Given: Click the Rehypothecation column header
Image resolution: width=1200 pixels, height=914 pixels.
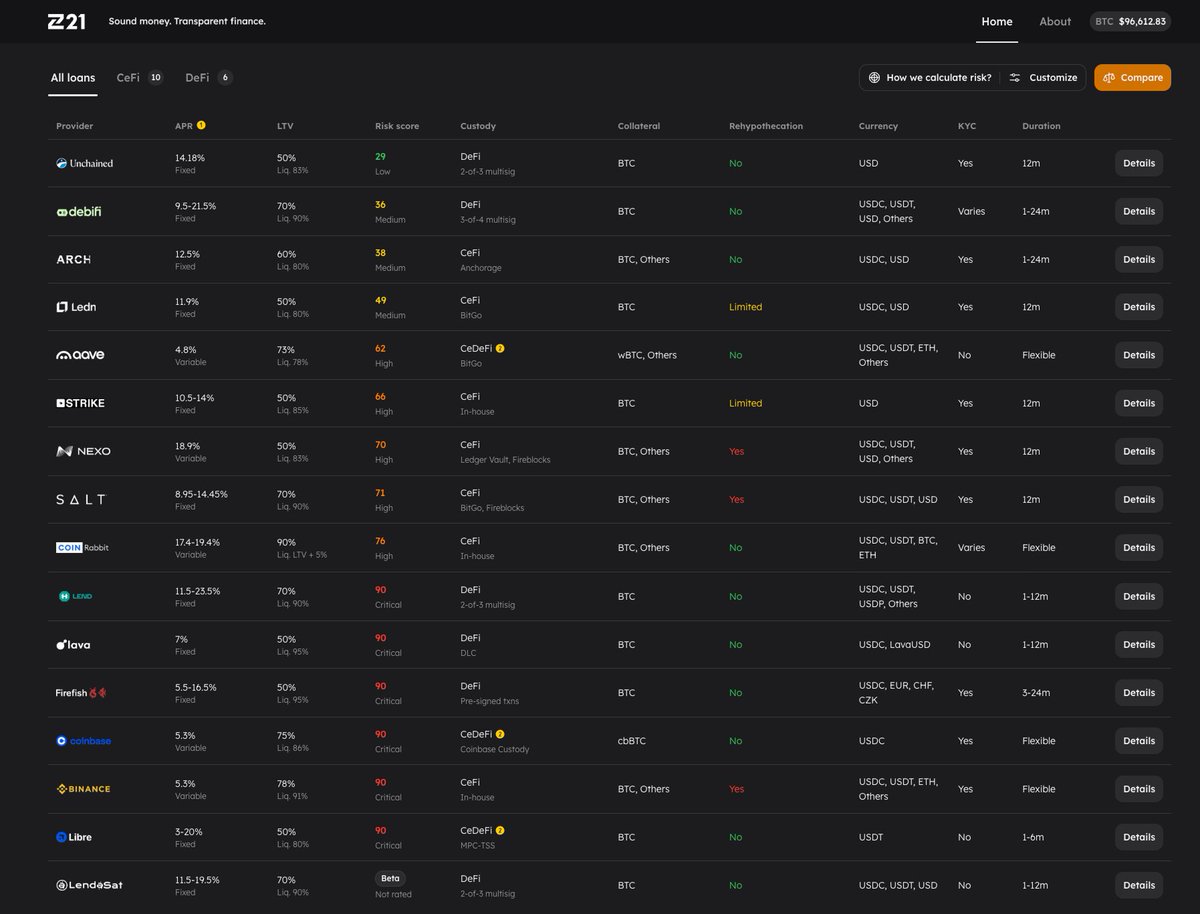Looking at the screenshot, I should click(x=766, y=126).
